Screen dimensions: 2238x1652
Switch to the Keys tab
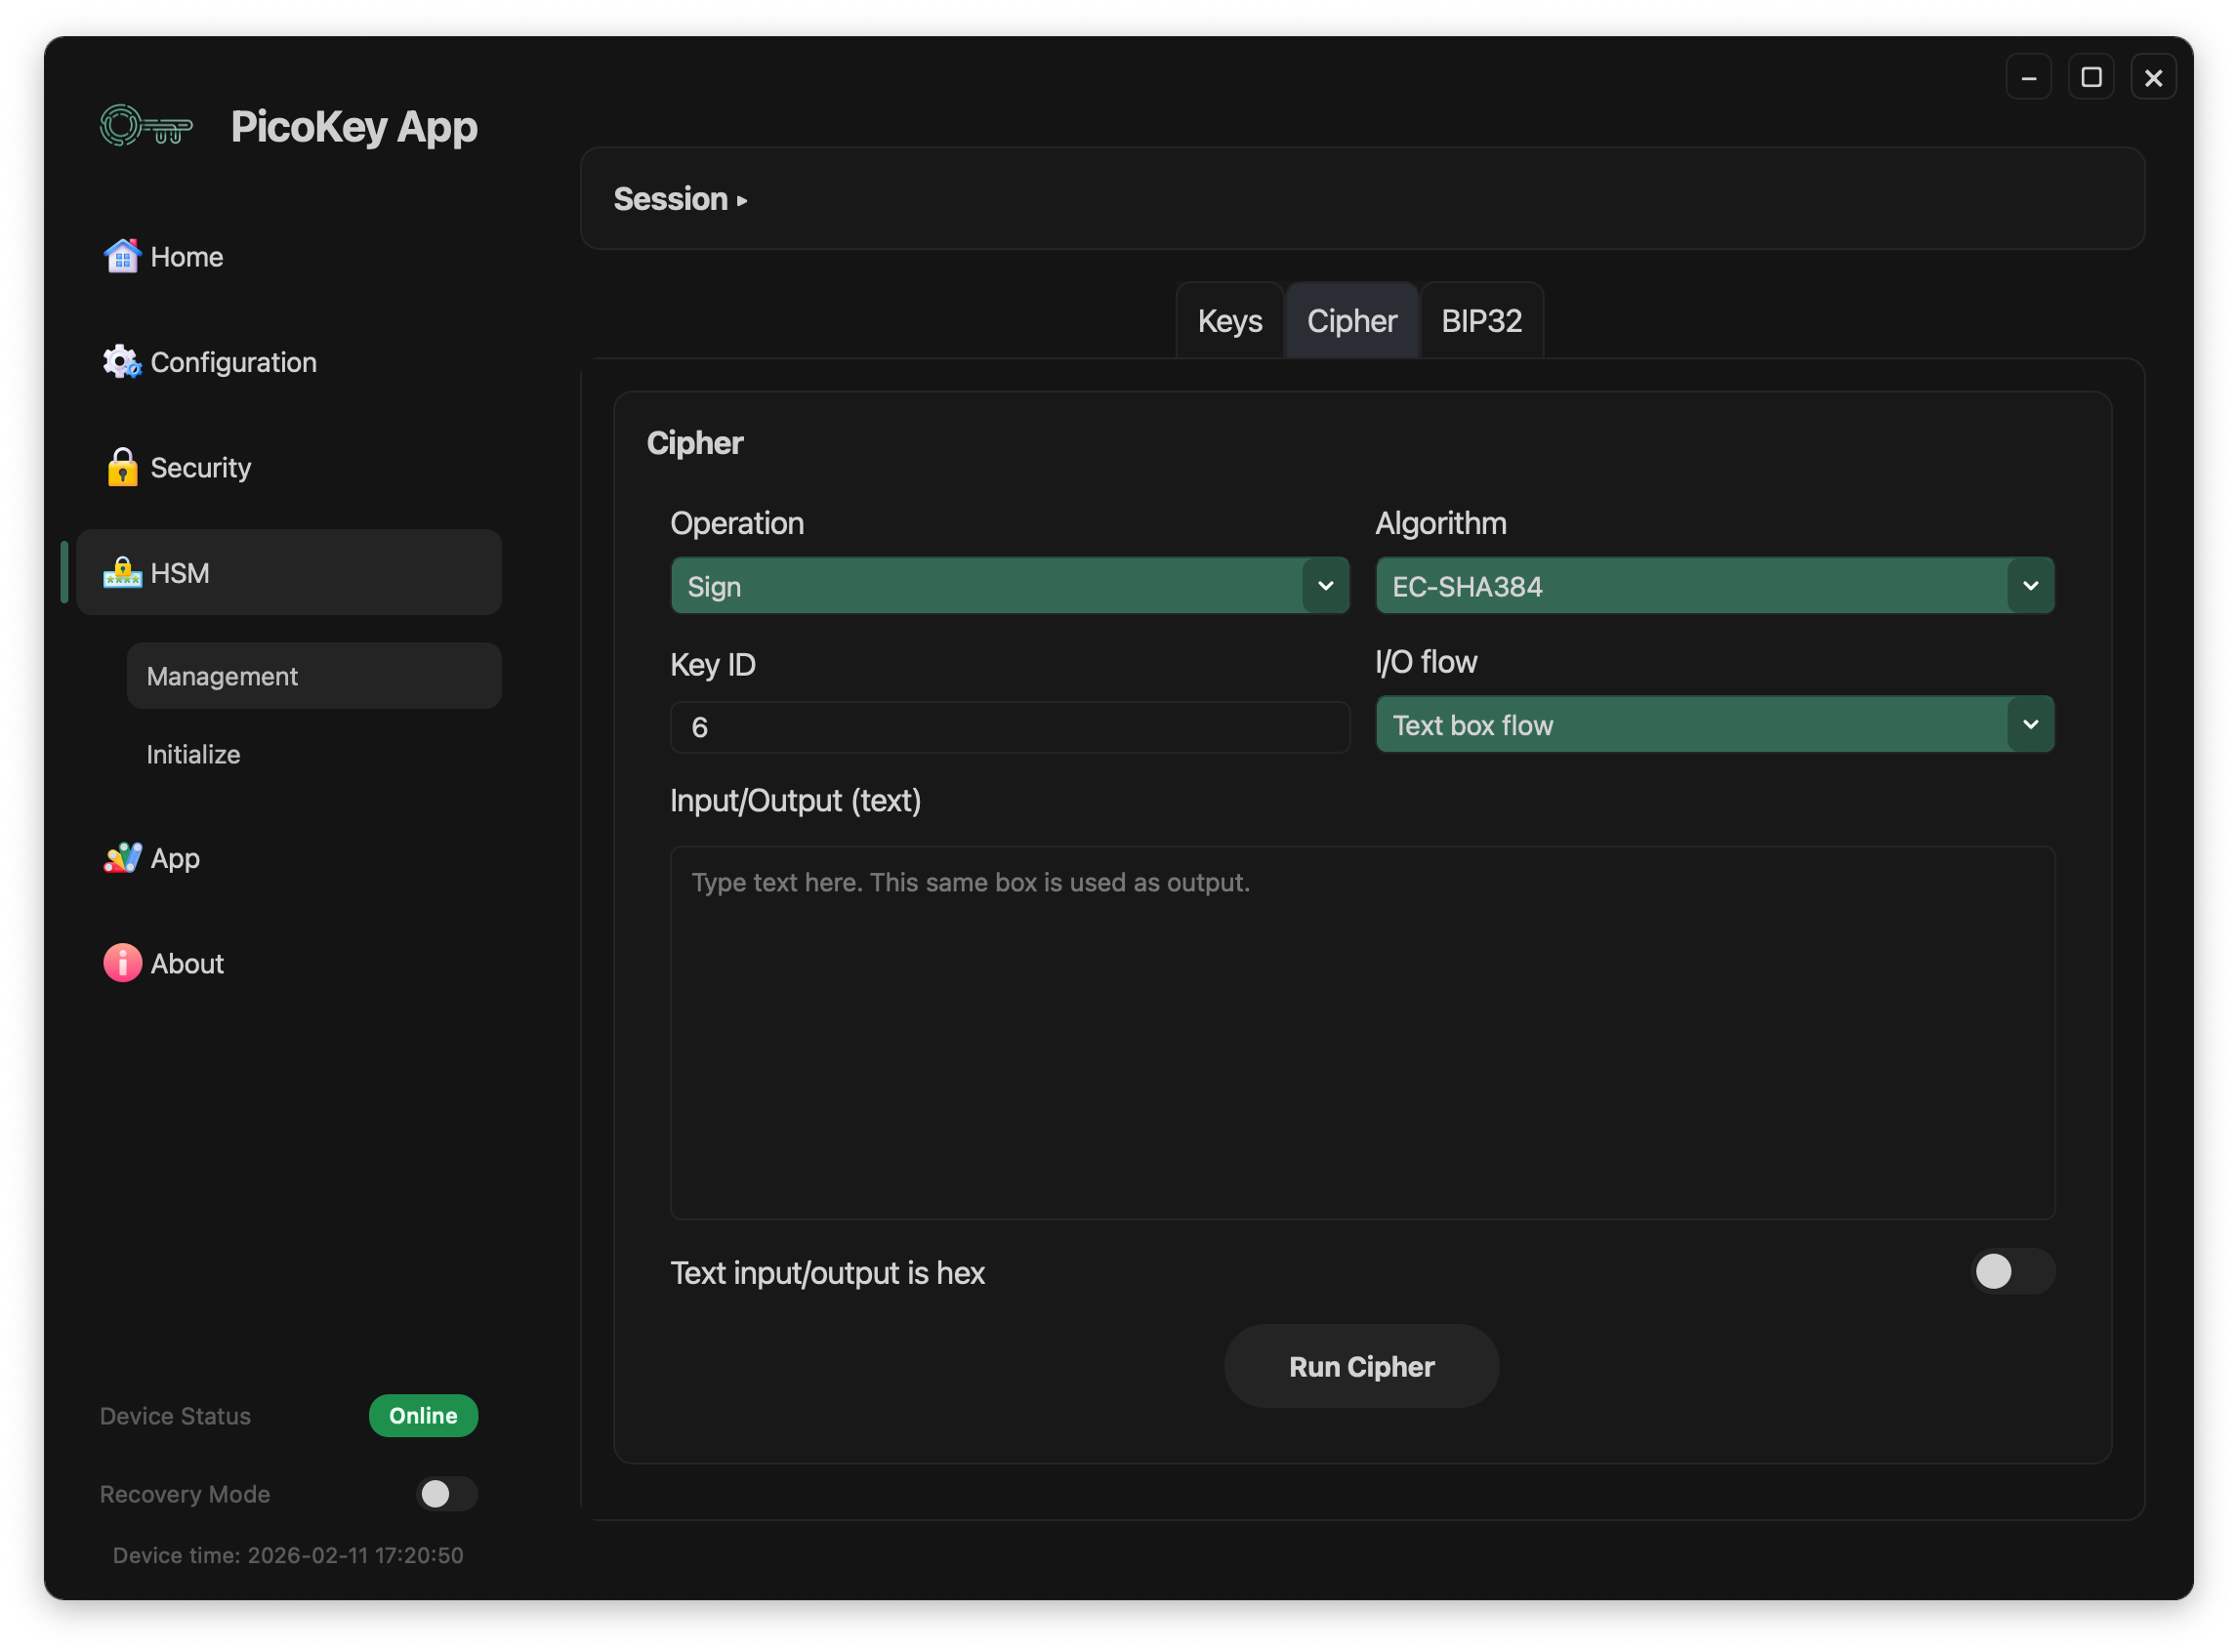click(x=1229, y=321)
